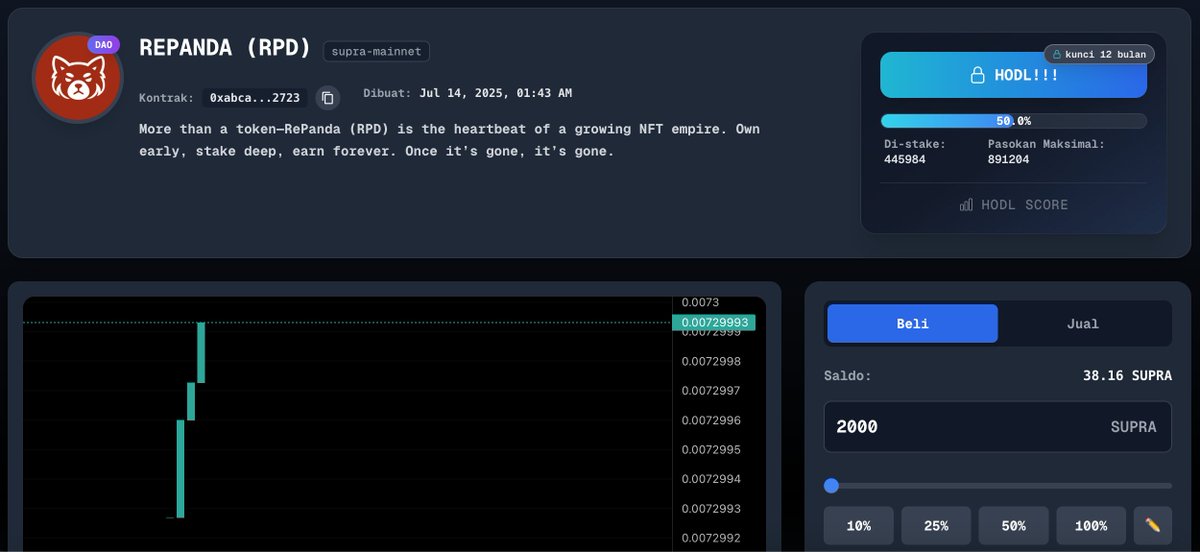Click the lock icon in the HODL!!! button
Image resolution: width=1200 pixels, height=552 pixels.
978,75
